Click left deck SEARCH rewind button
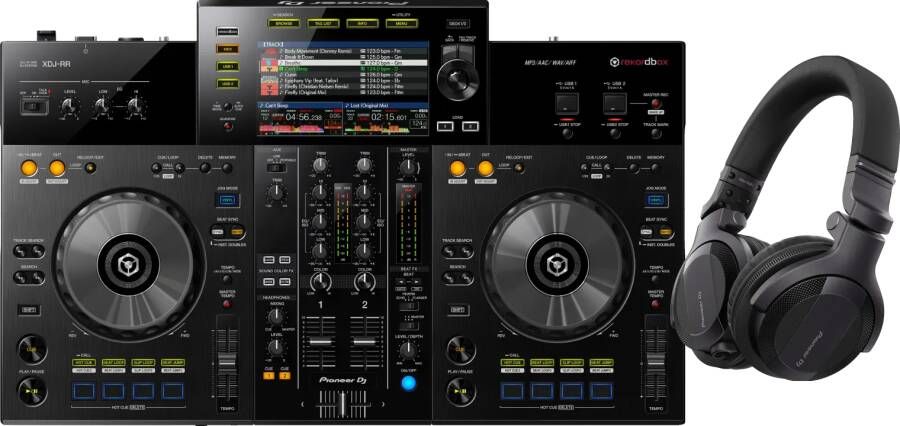This screenshot has width=900, height=426. pos(21,277)
